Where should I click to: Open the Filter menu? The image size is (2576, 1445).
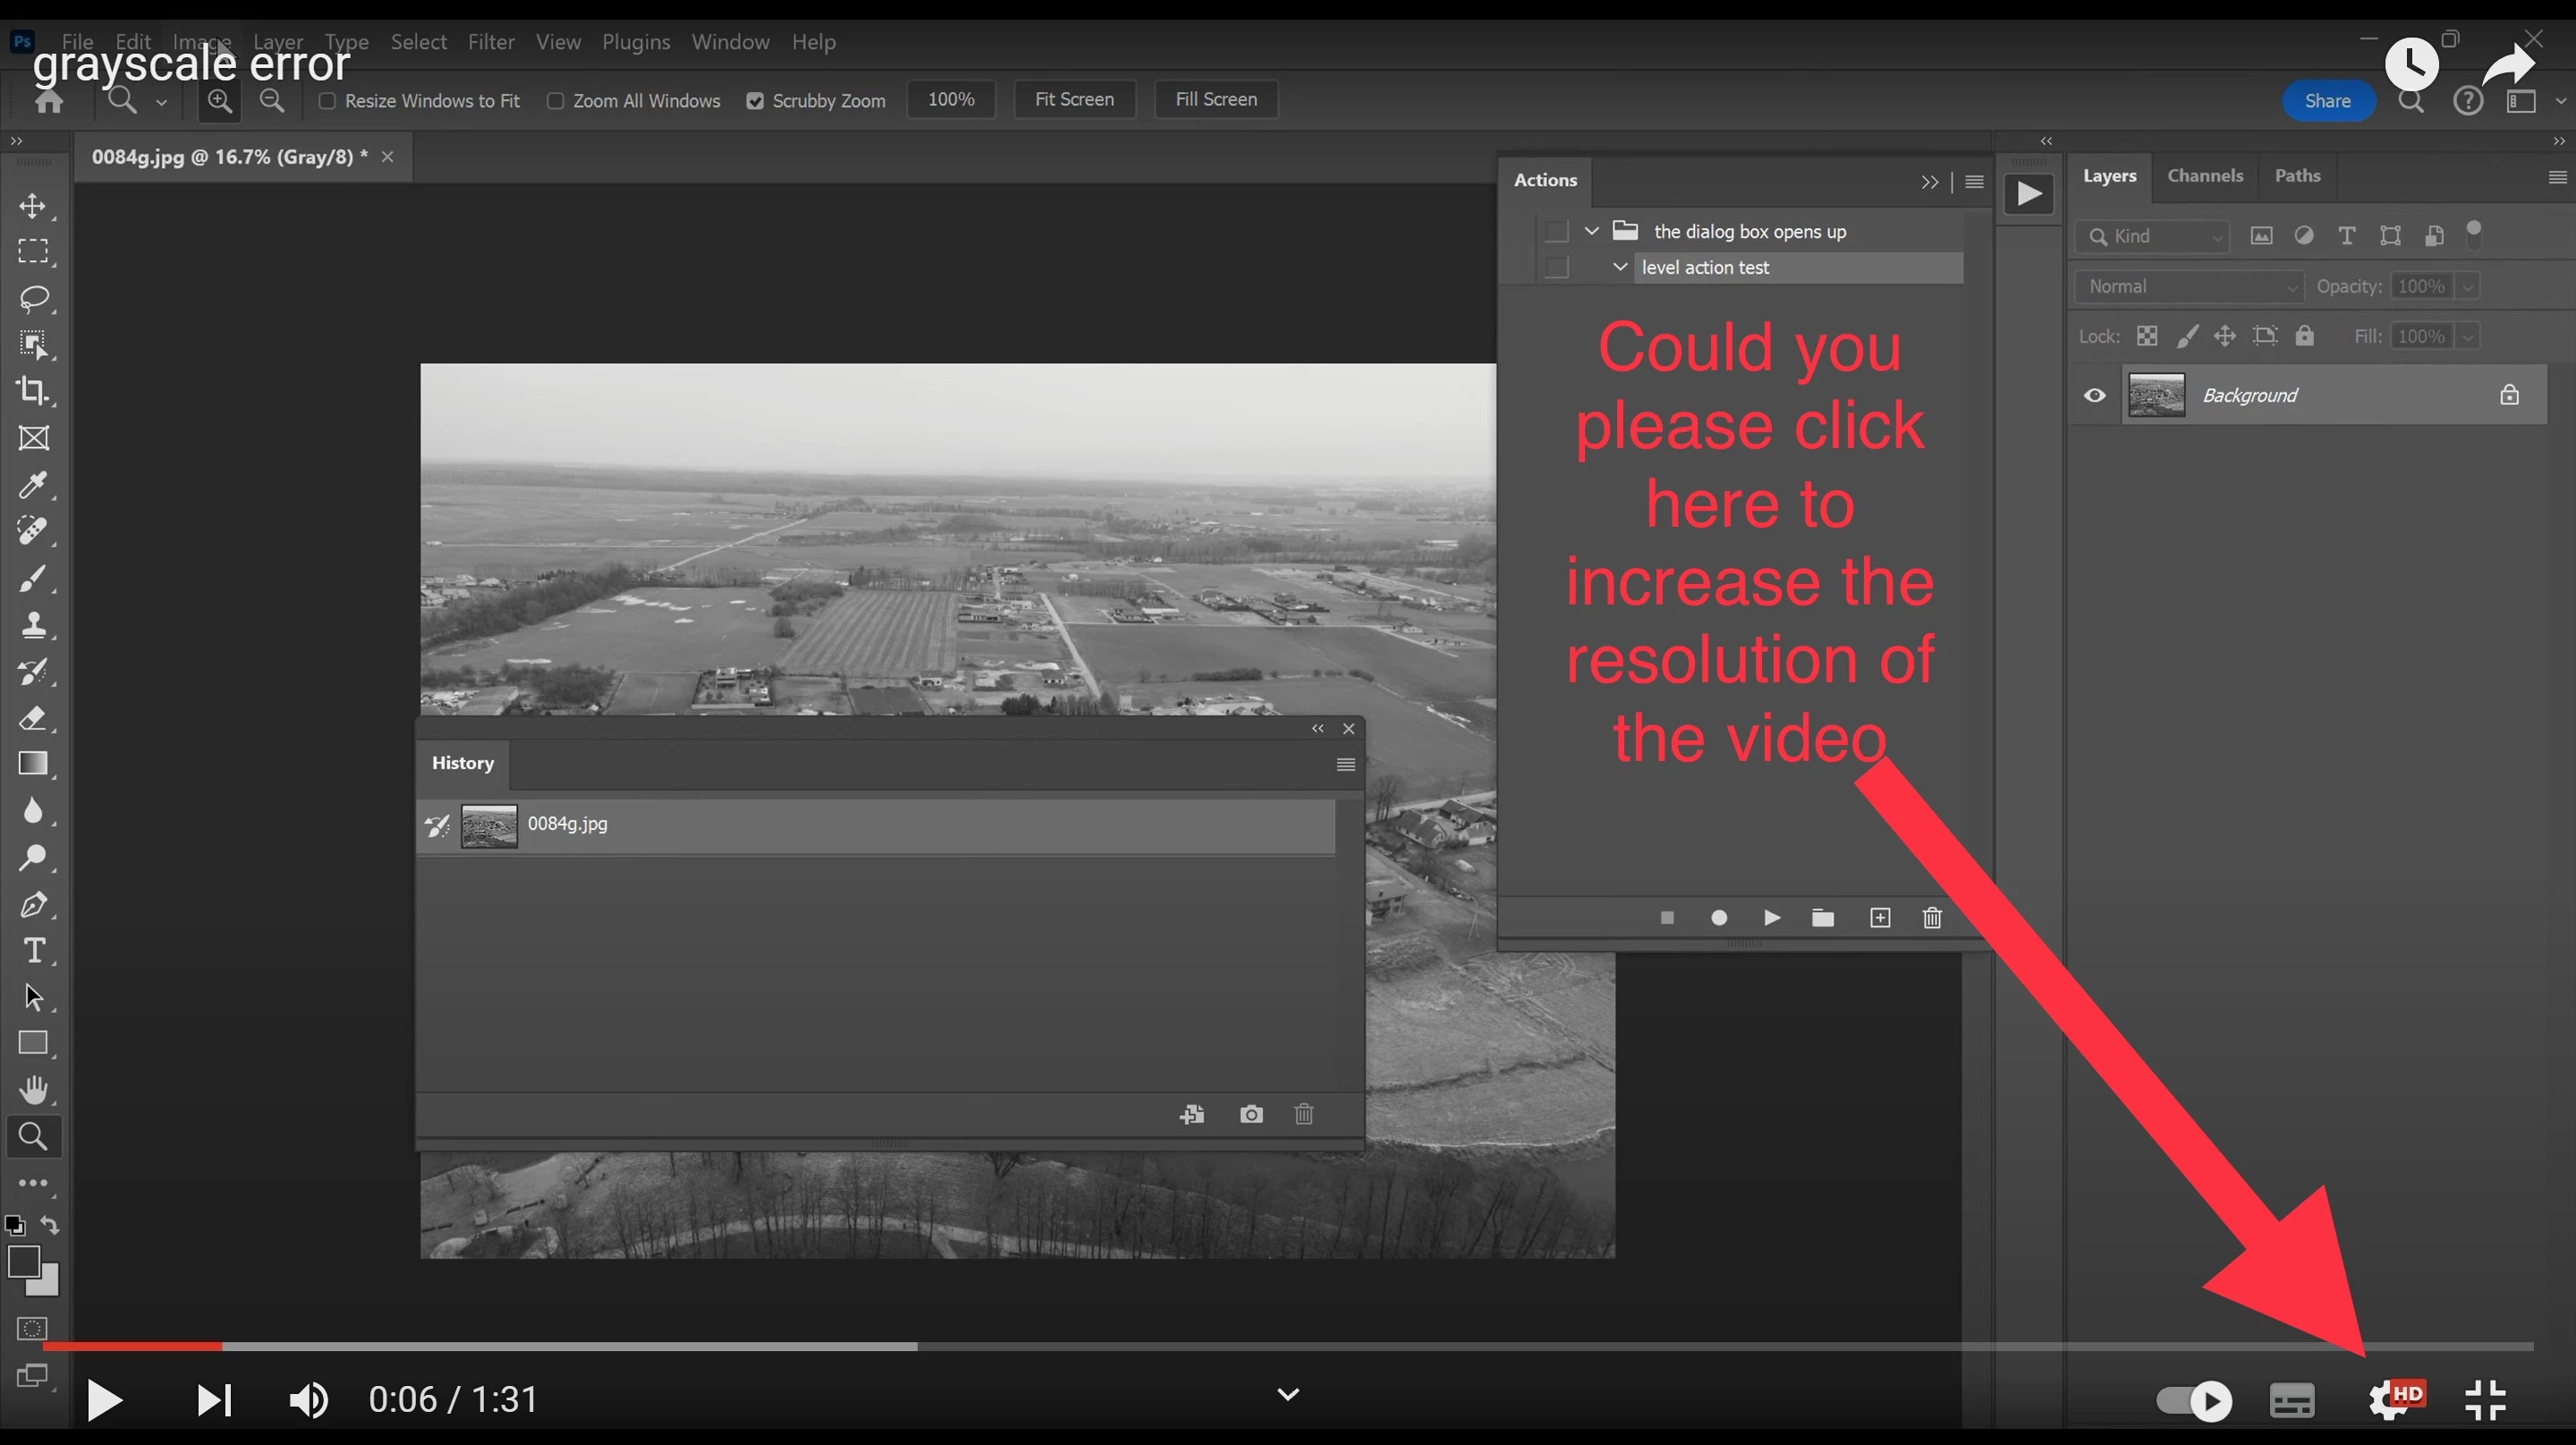pos(491,42)
